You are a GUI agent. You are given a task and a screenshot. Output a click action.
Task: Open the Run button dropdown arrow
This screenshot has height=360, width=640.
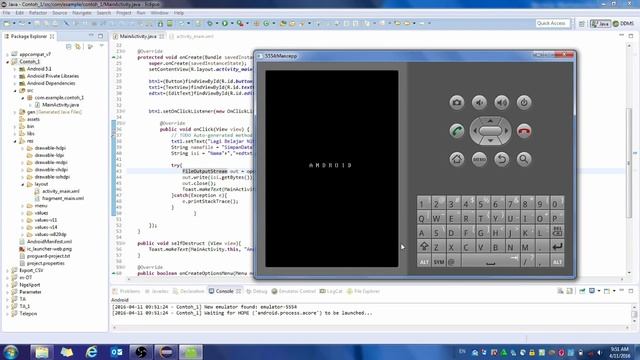[x=231, y=24]
